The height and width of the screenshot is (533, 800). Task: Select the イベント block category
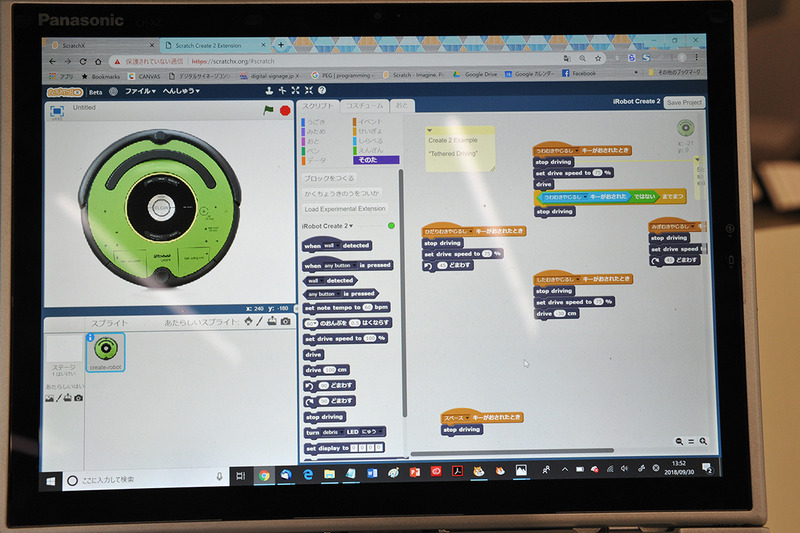tap(368, 121)
